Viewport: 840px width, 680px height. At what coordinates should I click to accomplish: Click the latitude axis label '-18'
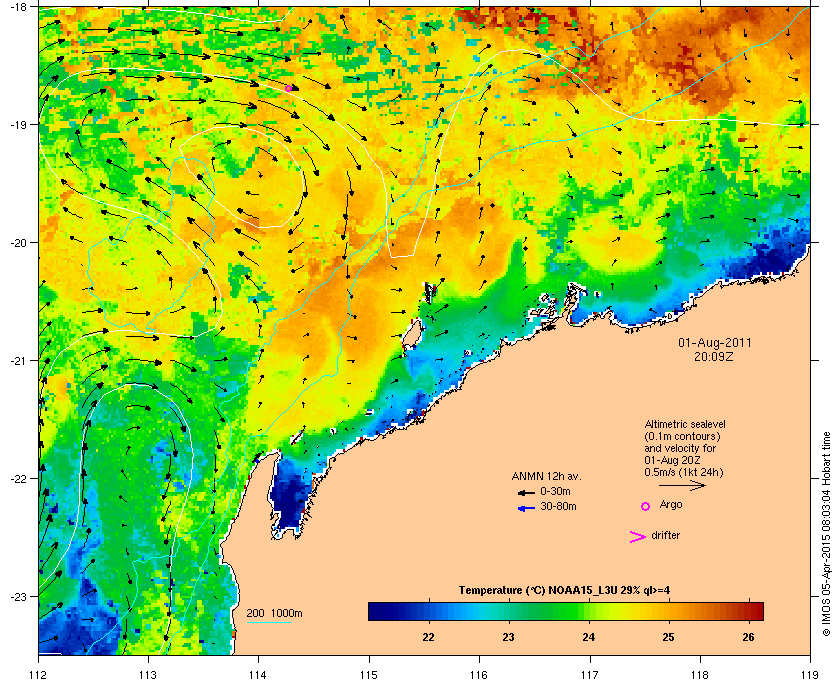[x=18, y=7]
